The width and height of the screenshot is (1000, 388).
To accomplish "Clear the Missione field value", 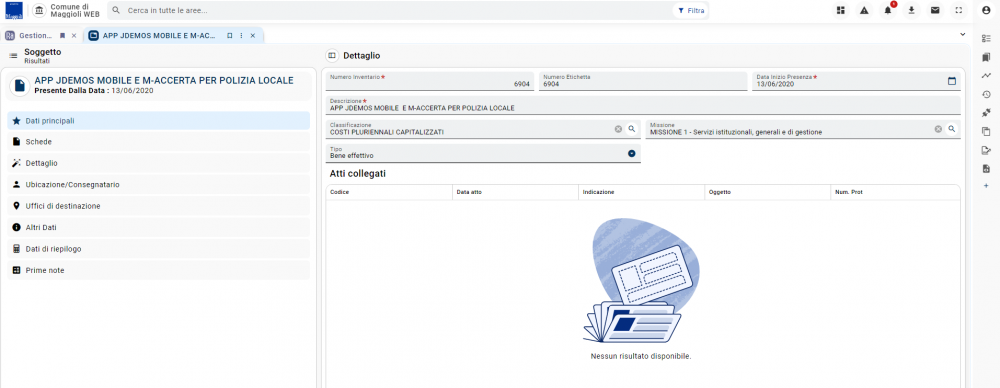I will tap(938, 129).
